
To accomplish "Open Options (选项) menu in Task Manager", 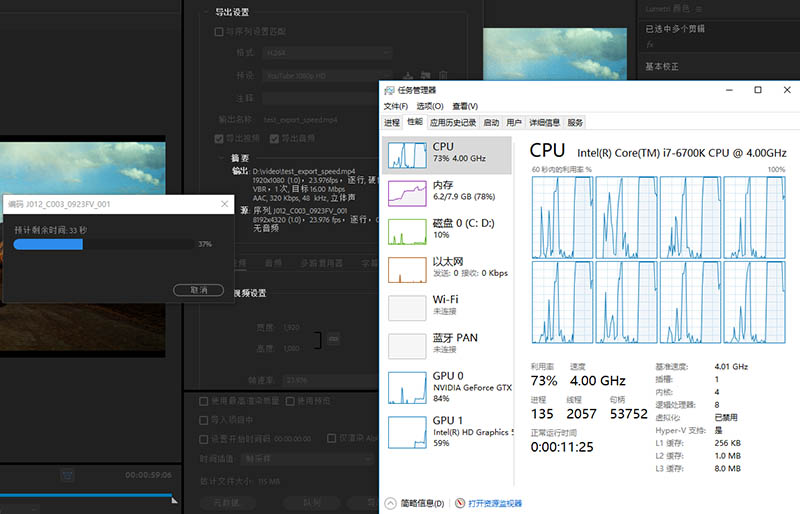I will [x=430, y=106].
